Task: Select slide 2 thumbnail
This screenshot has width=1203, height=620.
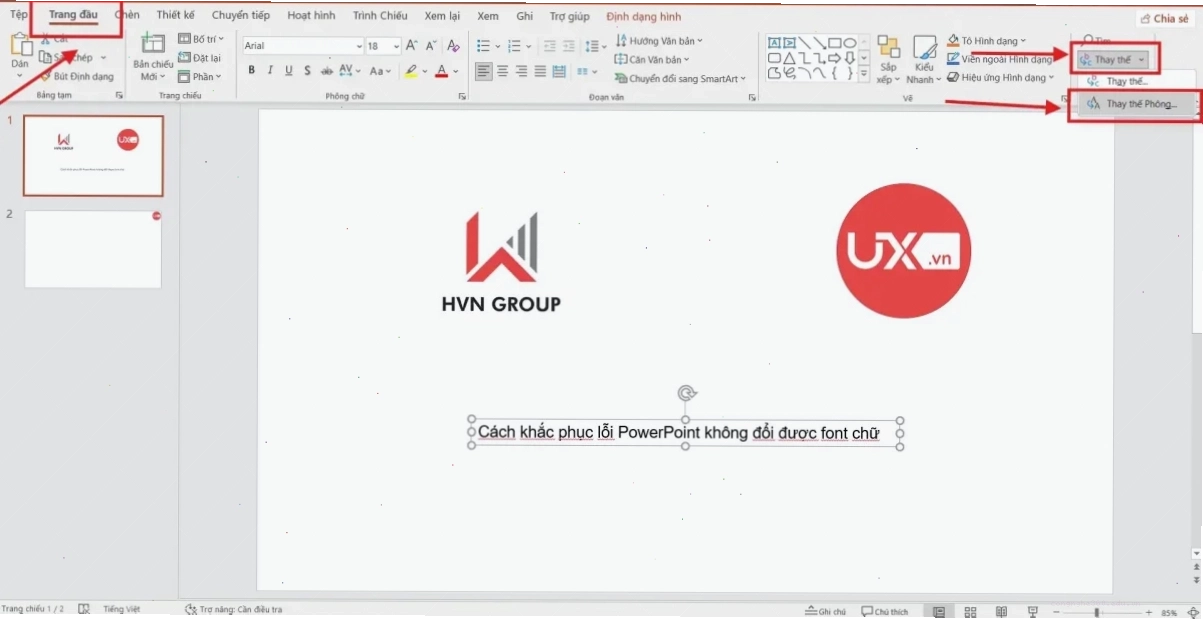Action: 93,249
